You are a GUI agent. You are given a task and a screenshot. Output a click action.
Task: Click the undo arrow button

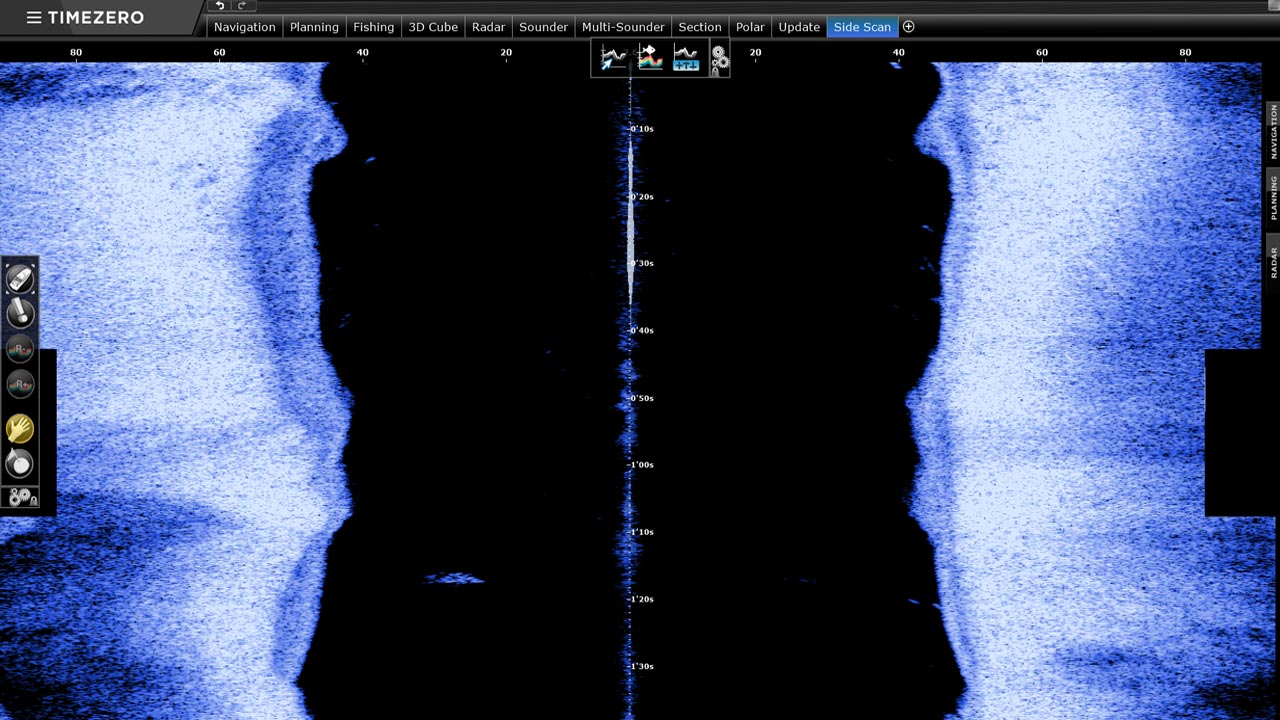220,6
